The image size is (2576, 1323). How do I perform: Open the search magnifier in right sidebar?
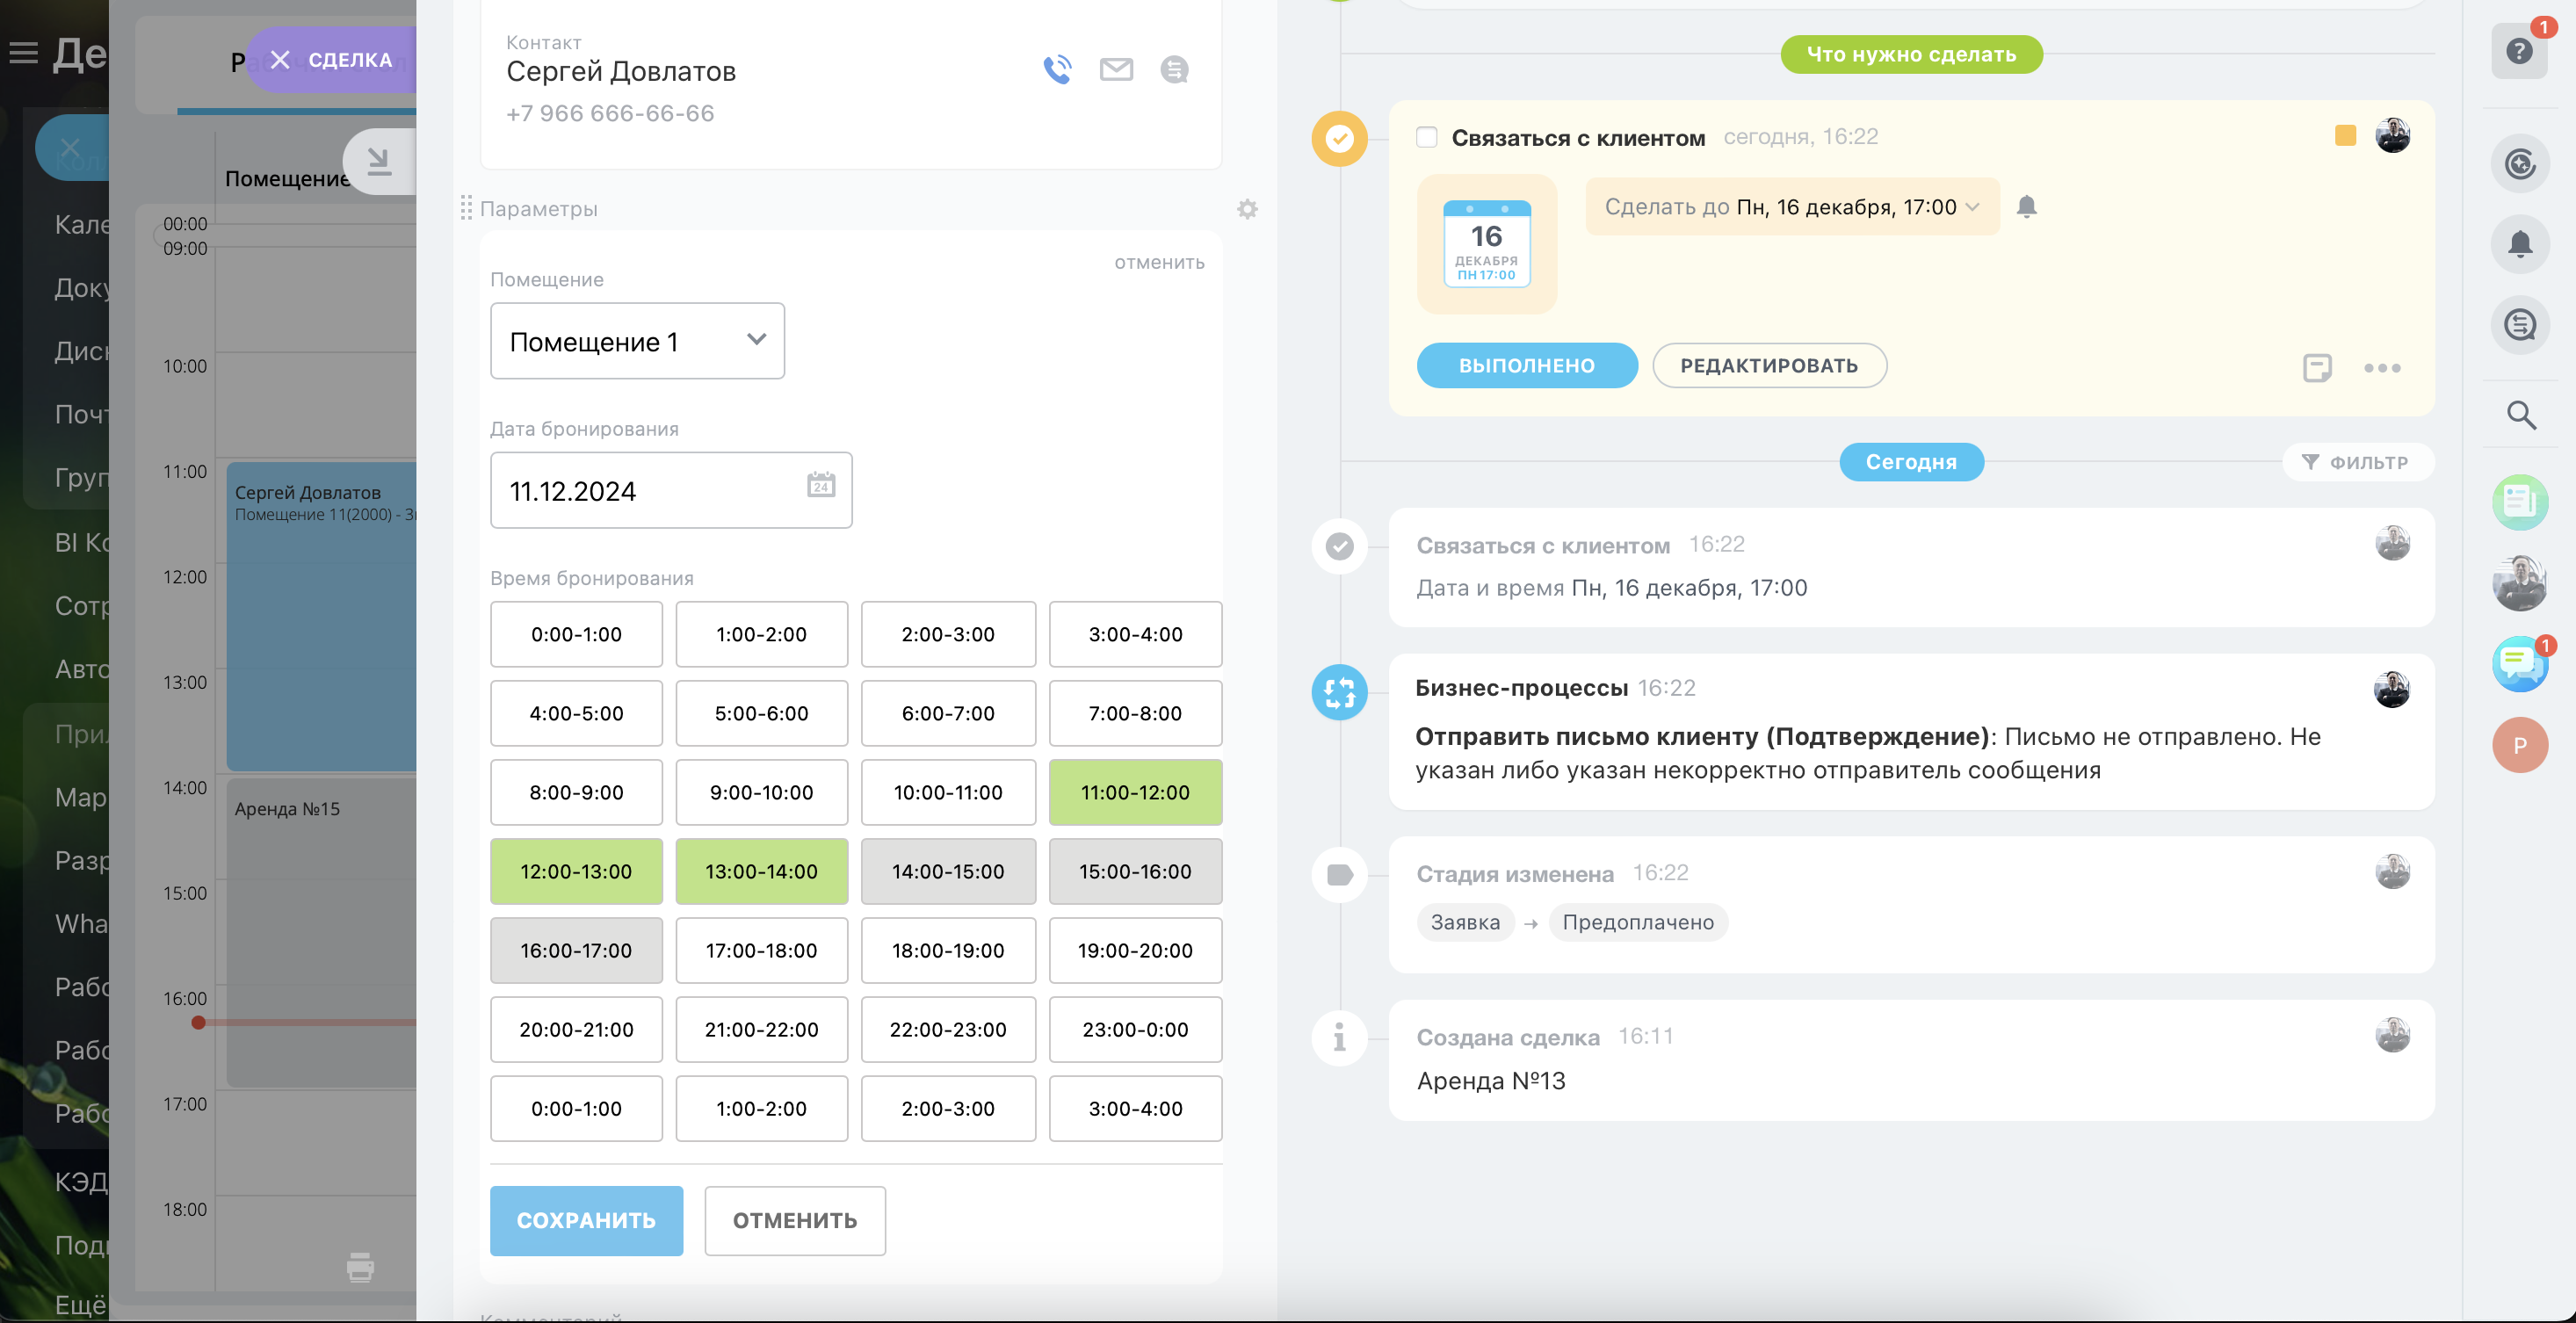coord(2520,415)
